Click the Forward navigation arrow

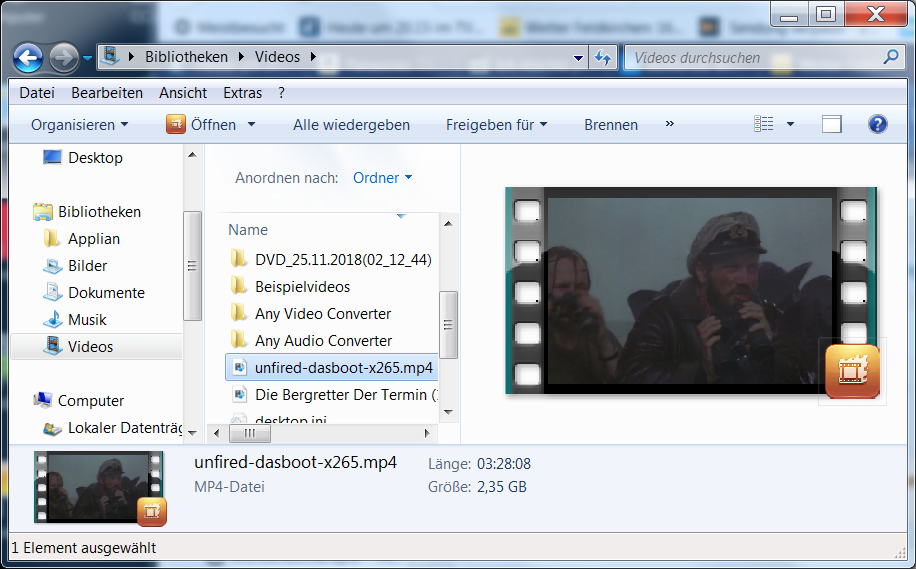click(64, 58)
